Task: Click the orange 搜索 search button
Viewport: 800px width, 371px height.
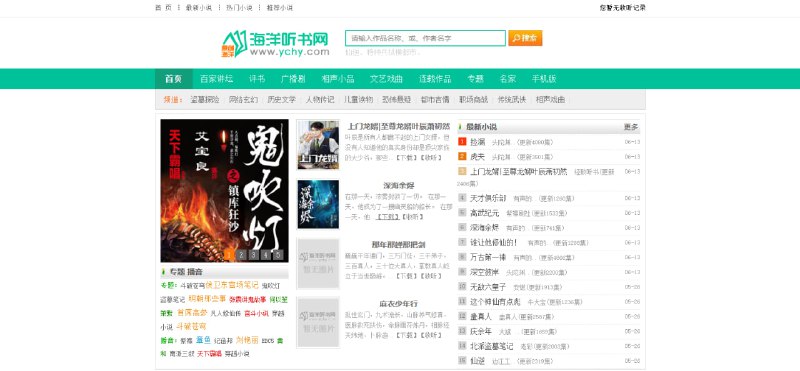Action: click(x=525, y=38)
